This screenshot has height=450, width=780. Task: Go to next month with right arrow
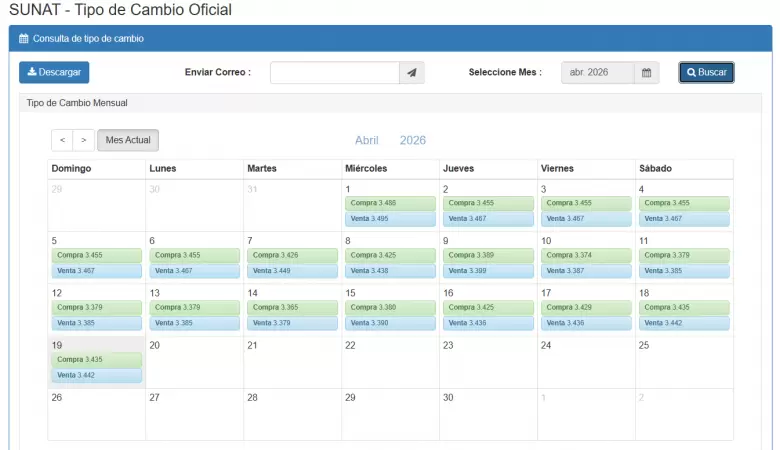pos(84,141)
